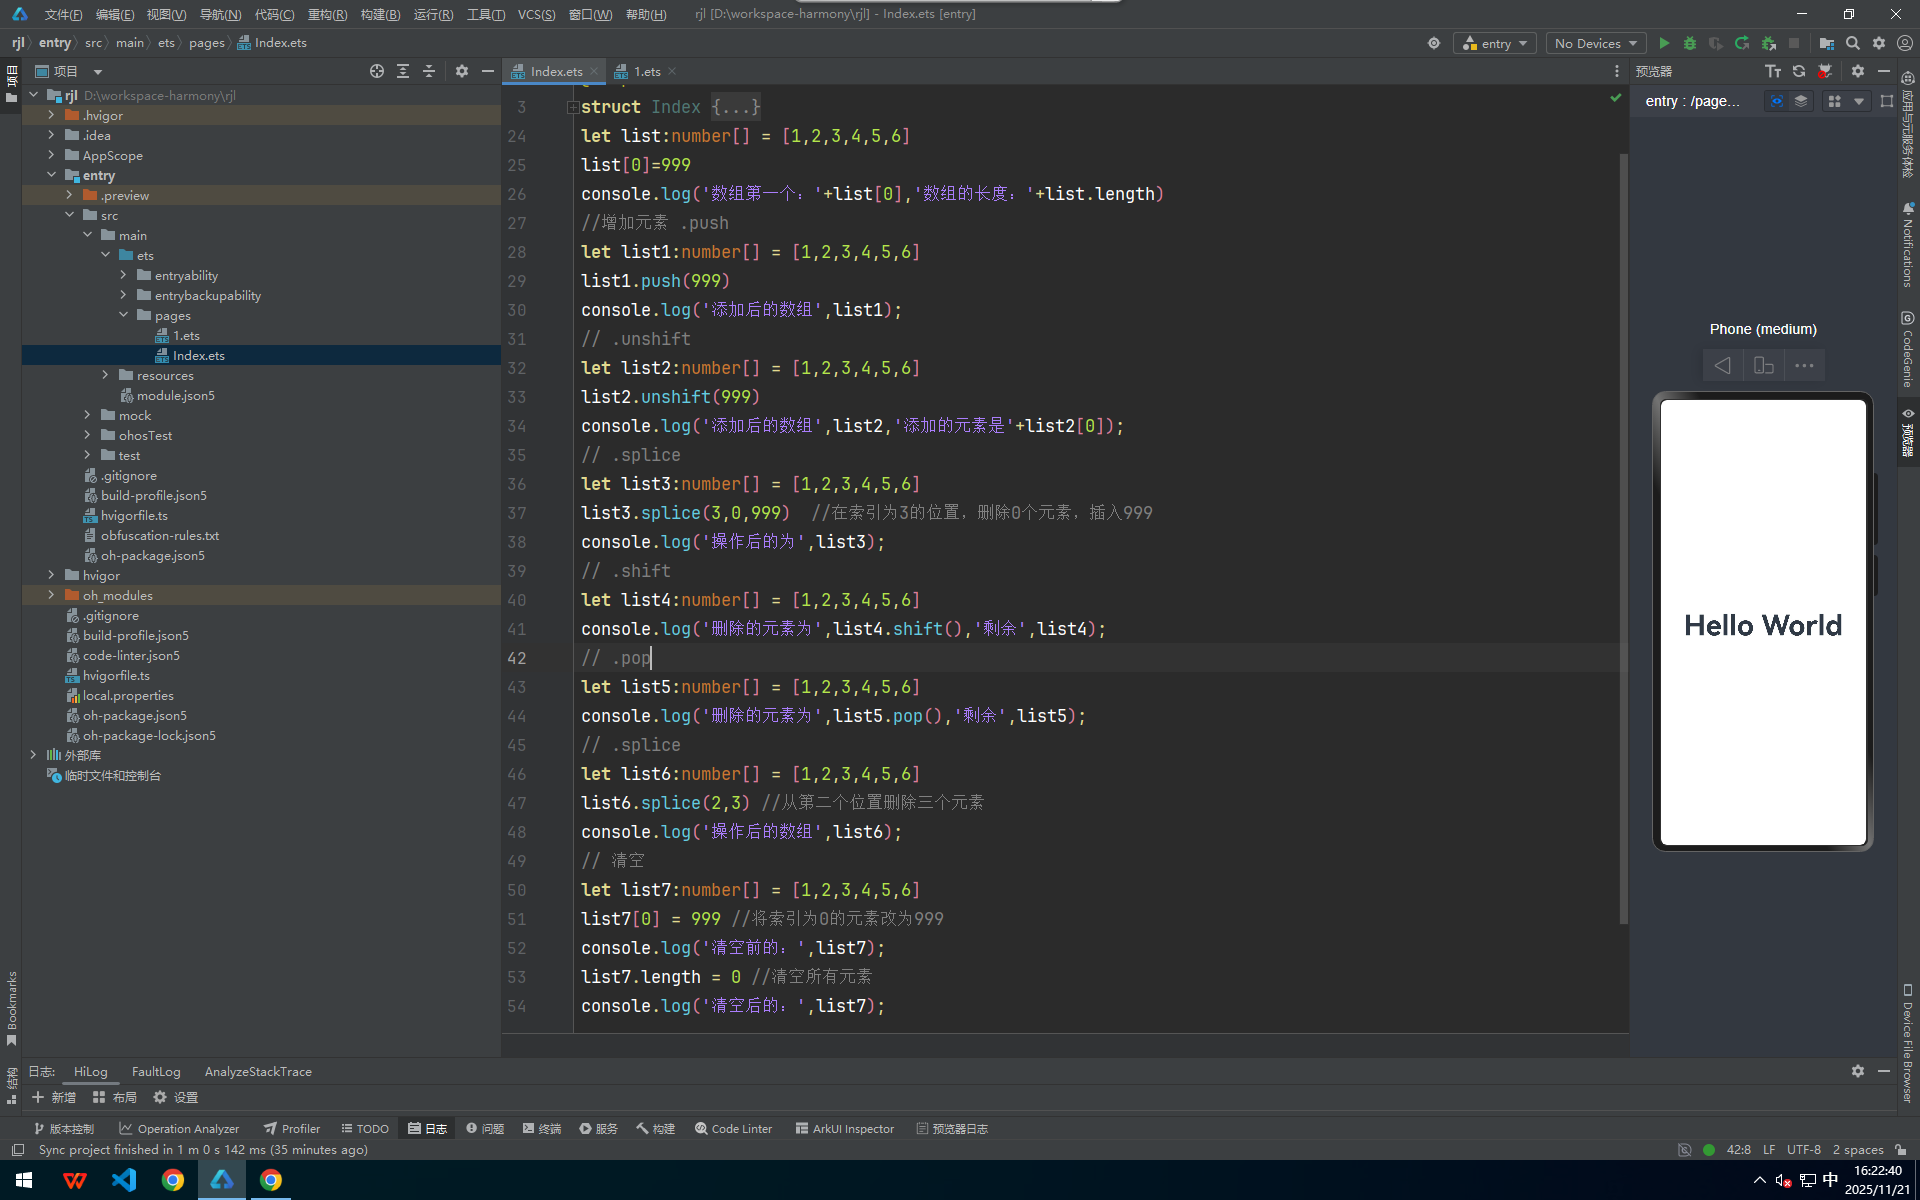The width and height of the screenshot is (1920, 1200).
Task: Toggle the previewer inspector eye view
Action: point(1776,101)
